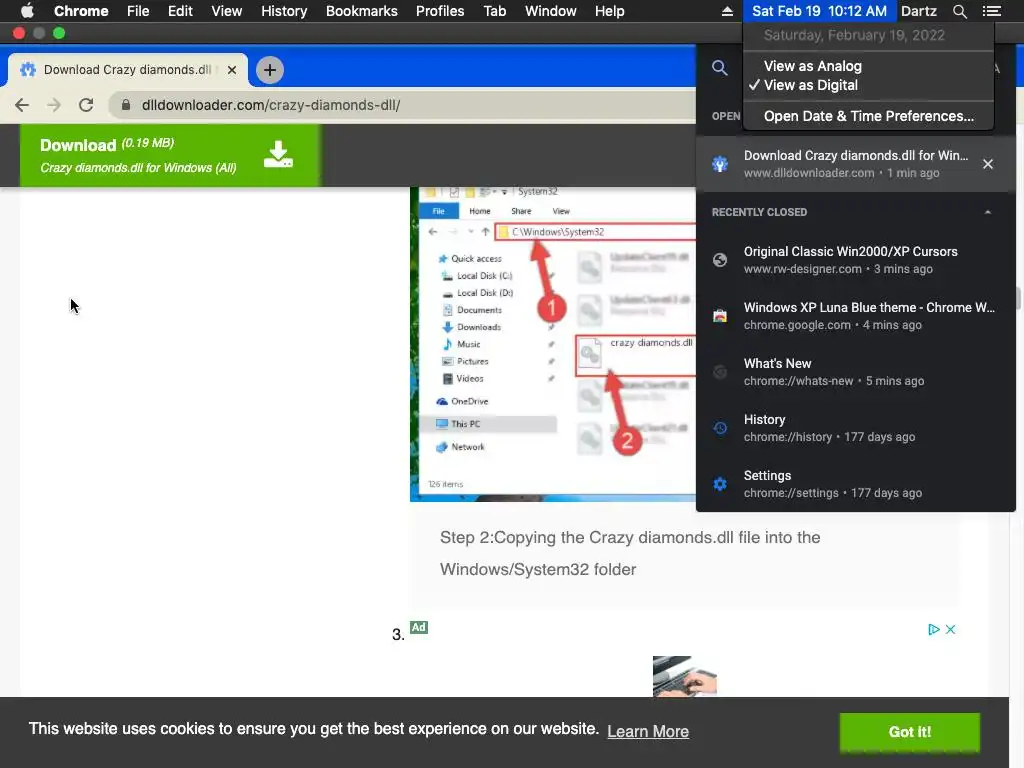
Task: Reopen Settings recently closed tab
Action: (856, 484)
